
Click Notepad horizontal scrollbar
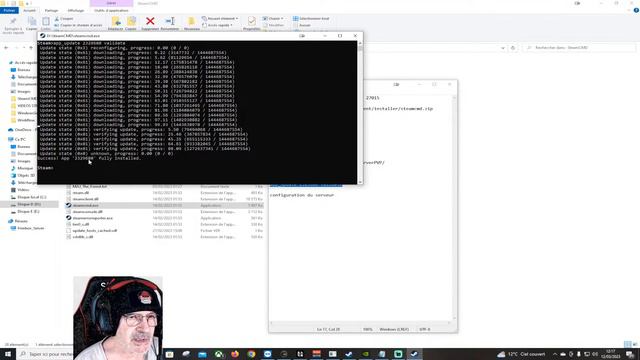tap(361, 322)
